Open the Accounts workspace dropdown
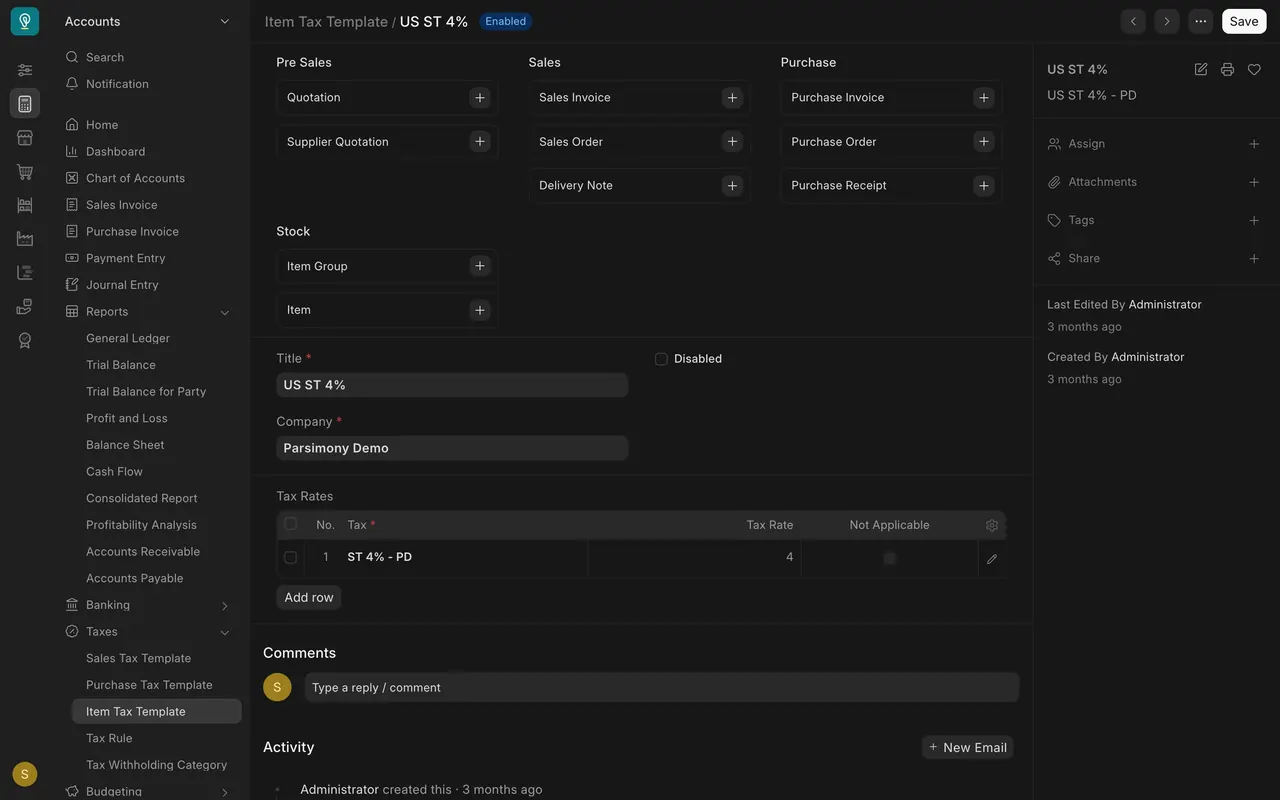 pyautogui.click(x=148, y=21)
